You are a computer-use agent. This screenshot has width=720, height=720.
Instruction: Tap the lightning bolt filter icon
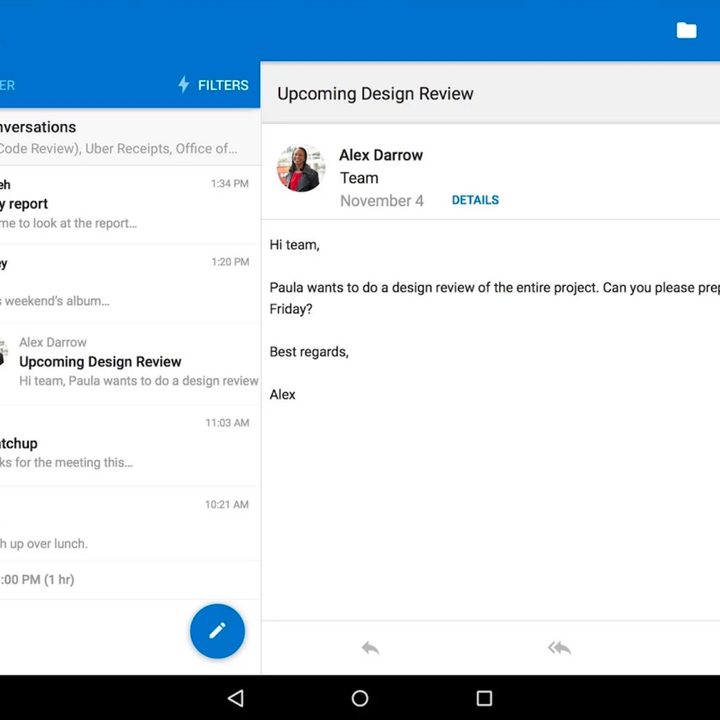[183, 84]
